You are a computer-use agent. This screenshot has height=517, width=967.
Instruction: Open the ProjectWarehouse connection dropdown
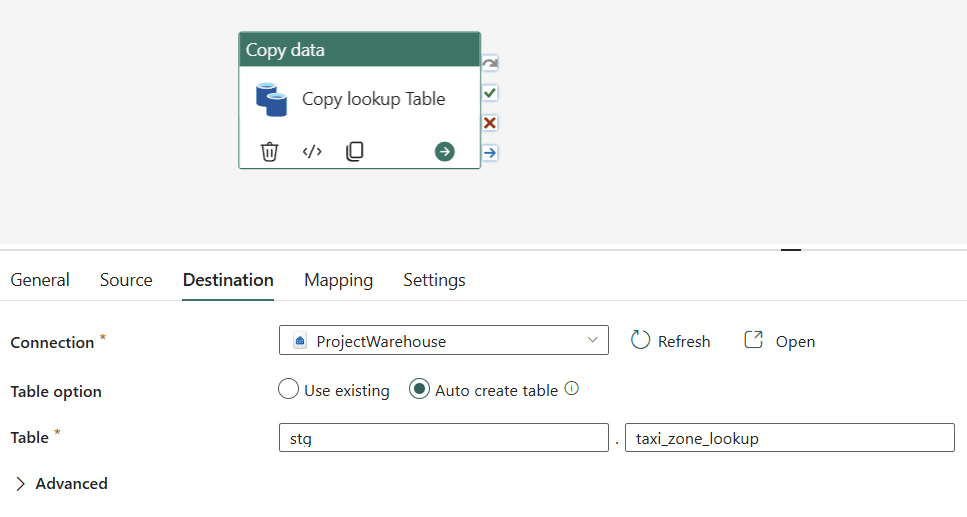tap(443, 341)
